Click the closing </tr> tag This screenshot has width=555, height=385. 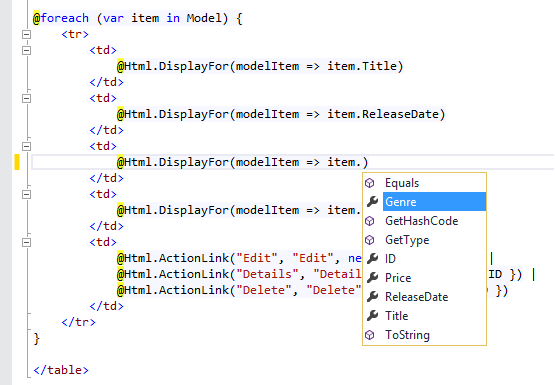pyautogui.click(x=78, y=322)
